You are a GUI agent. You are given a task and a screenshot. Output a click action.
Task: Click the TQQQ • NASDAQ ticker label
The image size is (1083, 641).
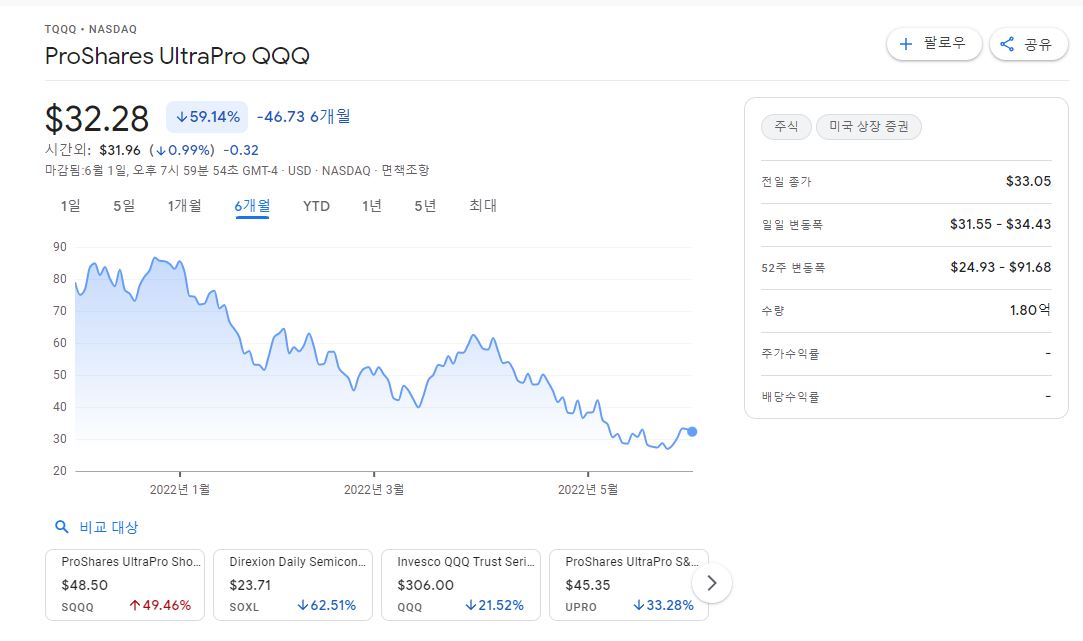pyautogui.click(x=91, y=29)
